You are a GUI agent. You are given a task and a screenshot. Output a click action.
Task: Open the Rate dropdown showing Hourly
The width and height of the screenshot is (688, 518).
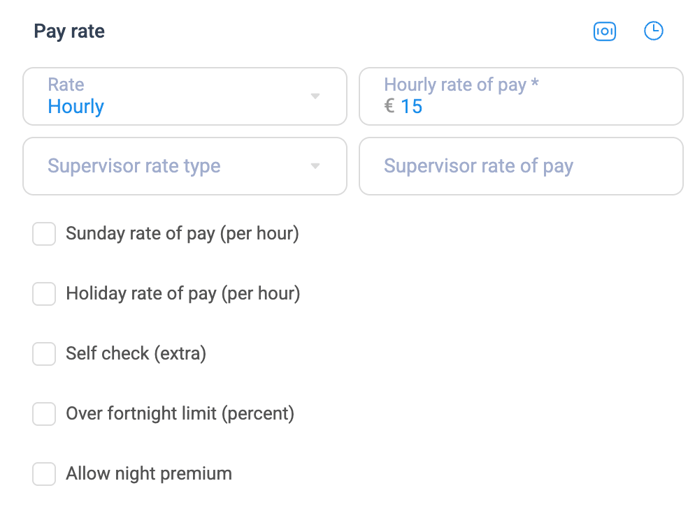pos(185,96)
